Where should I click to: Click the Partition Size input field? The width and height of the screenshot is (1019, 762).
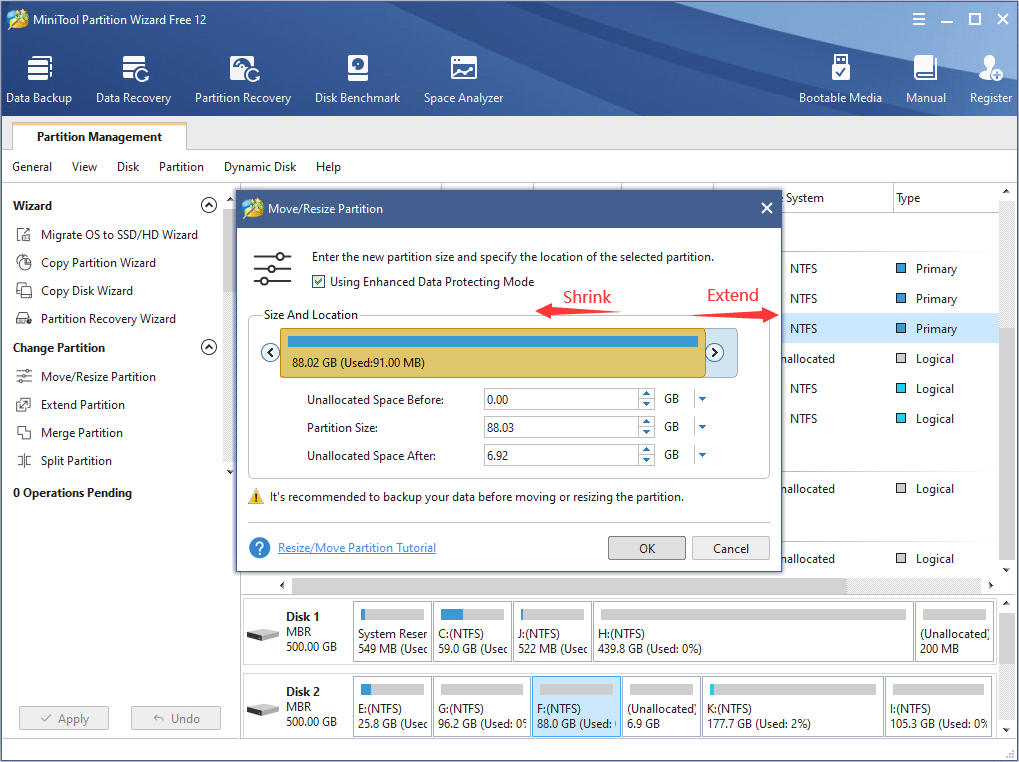coord(561,427)
